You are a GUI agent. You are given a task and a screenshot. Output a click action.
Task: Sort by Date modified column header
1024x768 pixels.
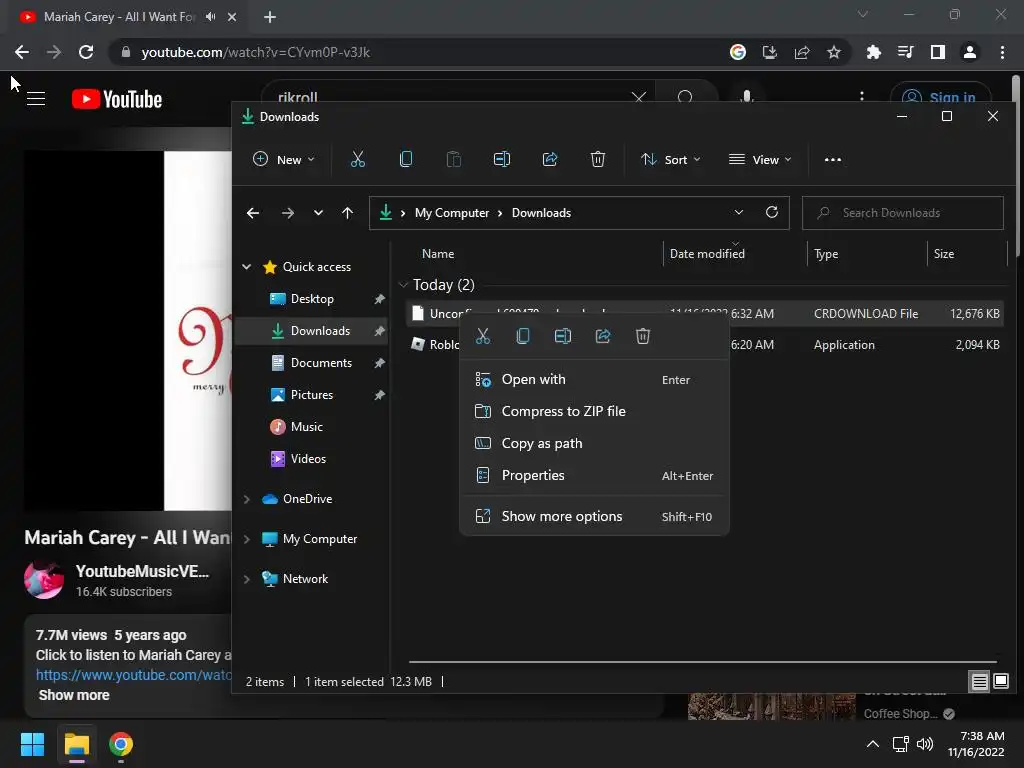pyautogui.click(x=707, y=253)
